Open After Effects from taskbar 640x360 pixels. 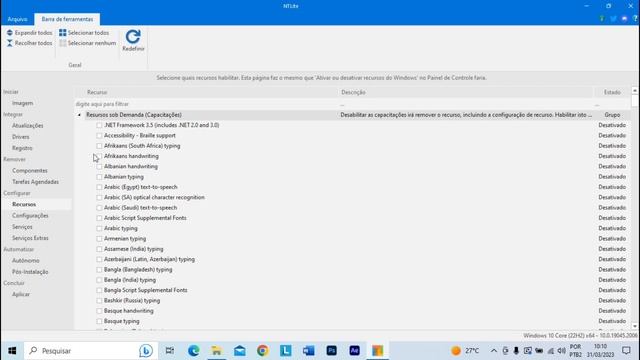pyautogui.click(x=354, y=351)
